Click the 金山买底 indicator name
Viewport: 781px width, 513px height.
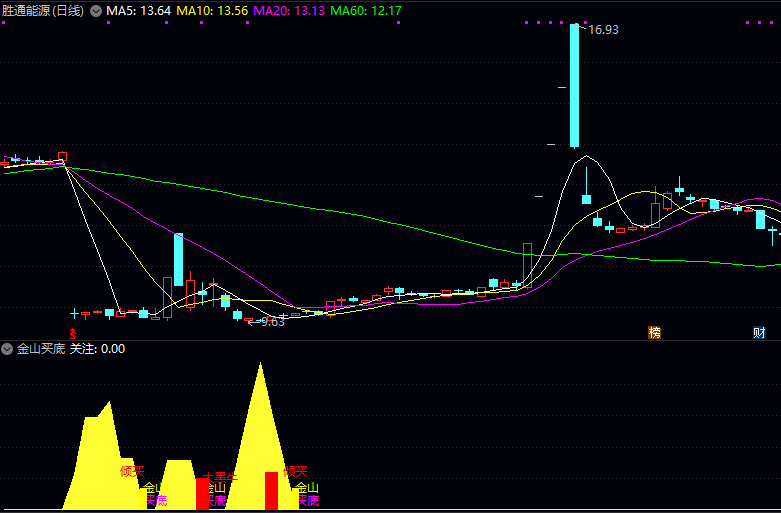[41, 349]
